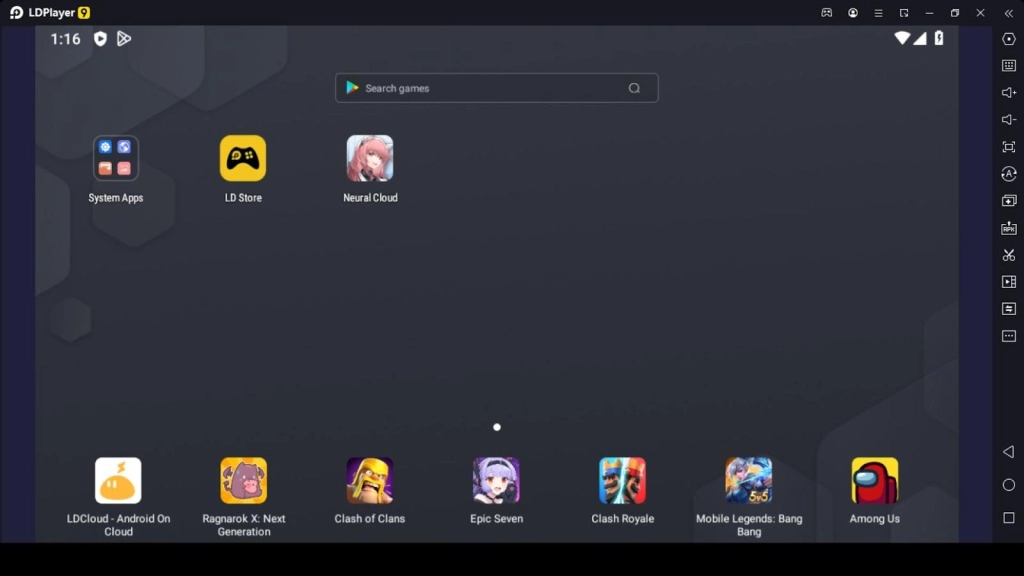Open the hamburger menu in the title bar
This screenshot has height=576, width=1024.
tap(878, 13)
